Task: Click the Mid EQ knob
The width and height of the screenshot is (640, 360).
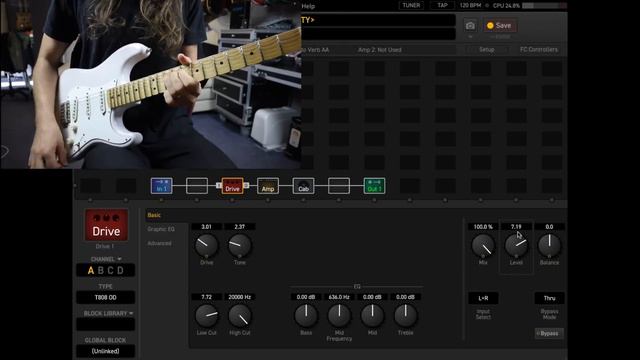Action: click(x=372, y=316)
